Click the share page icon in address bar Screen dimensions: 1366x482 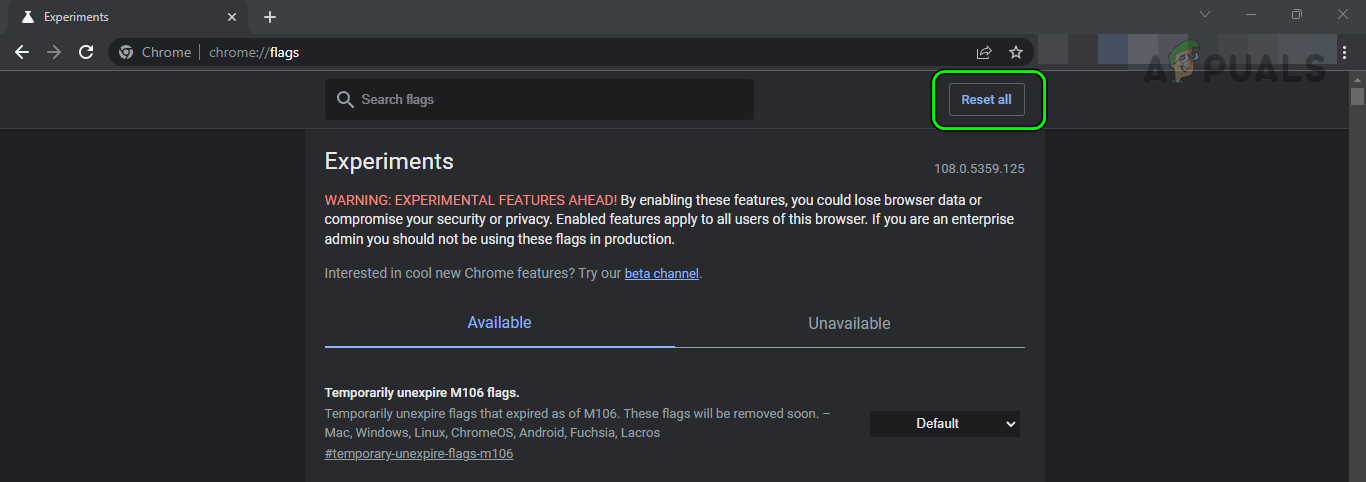[x=984, y=52]
